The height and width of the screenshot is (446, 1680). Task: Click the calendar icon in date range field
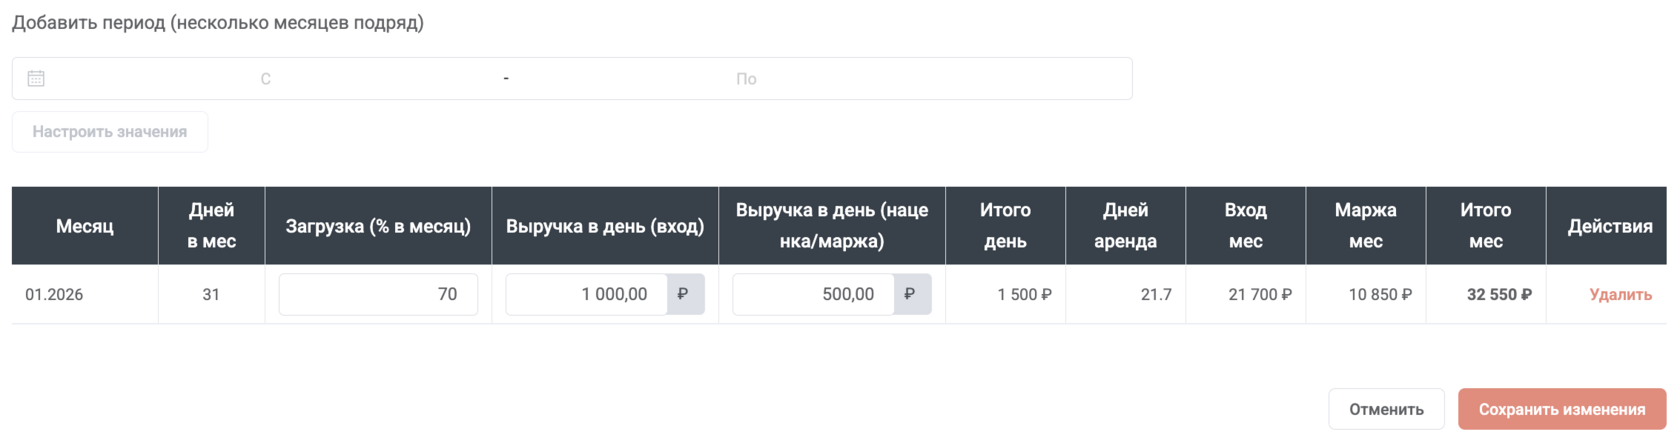click(36, 78)
